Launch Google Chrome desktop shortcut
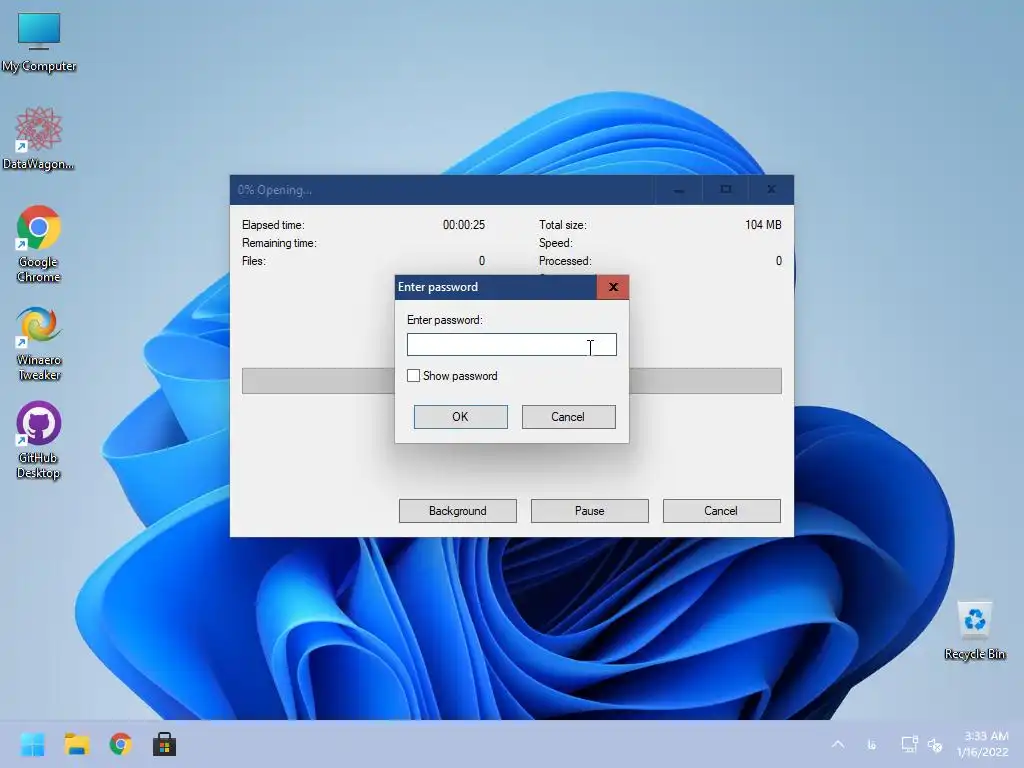This screenshot has width=1024, height=768. (x=39, y=244)
